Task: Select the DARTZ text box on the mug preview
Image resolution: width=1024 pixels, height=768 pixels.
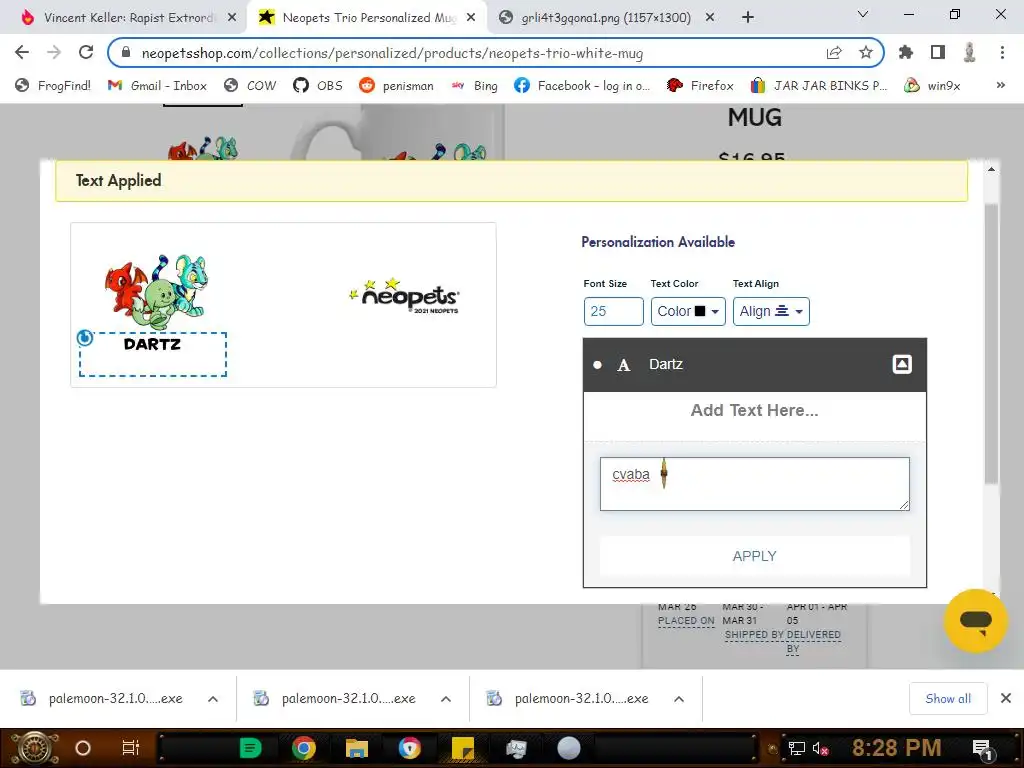Action: click(x=153, y=355)
